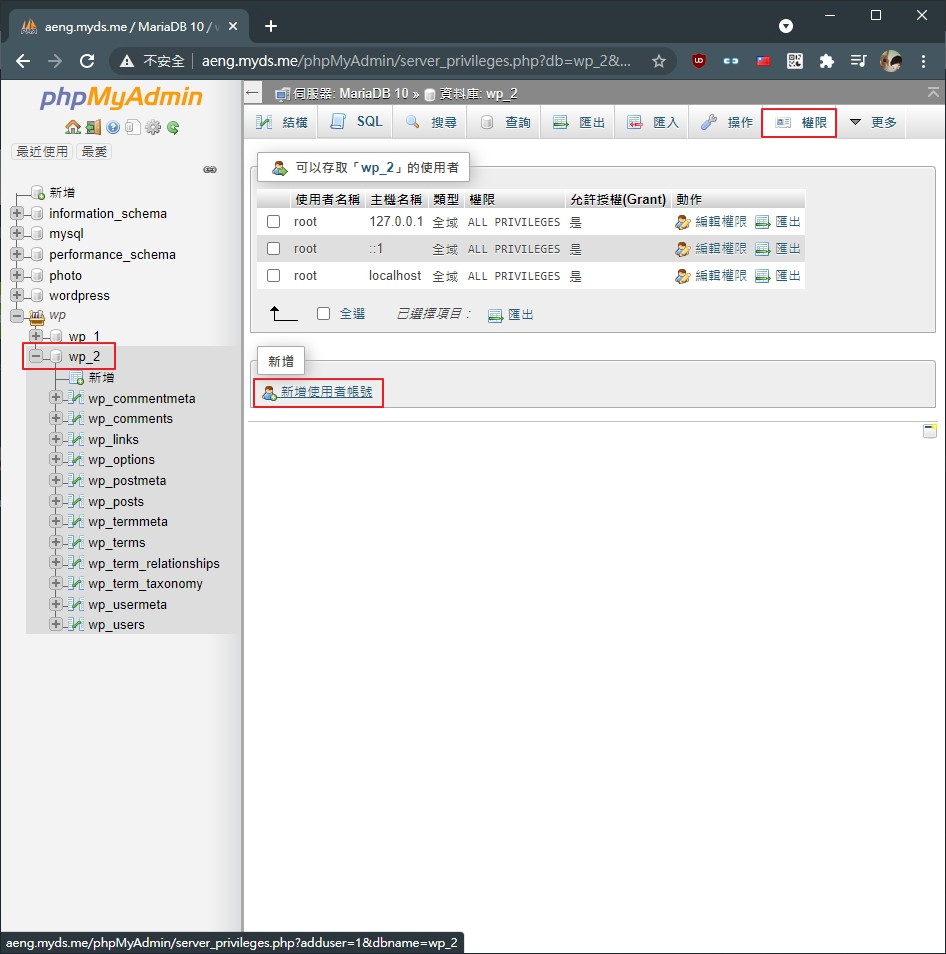
Task: Reload navigation panel green icon
Action: (173, 127)
